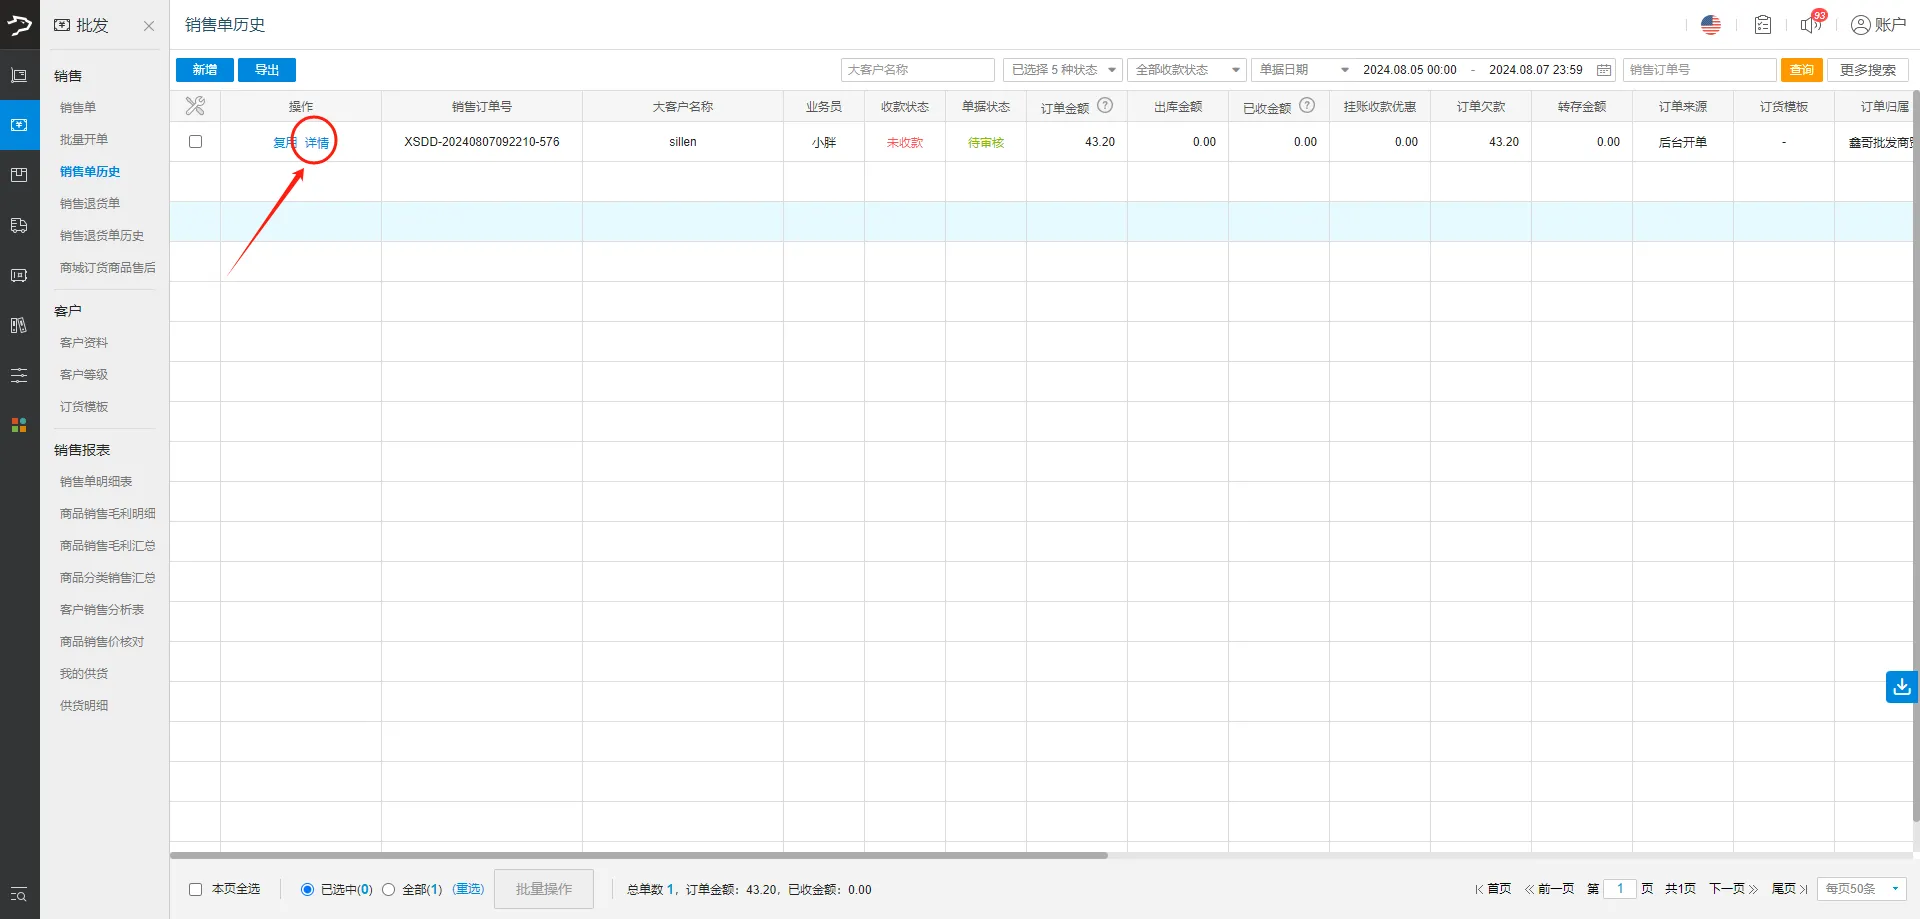Open the 全部收款状态 dropdown
The image size is (1920, 919).
pos(1186,70)
